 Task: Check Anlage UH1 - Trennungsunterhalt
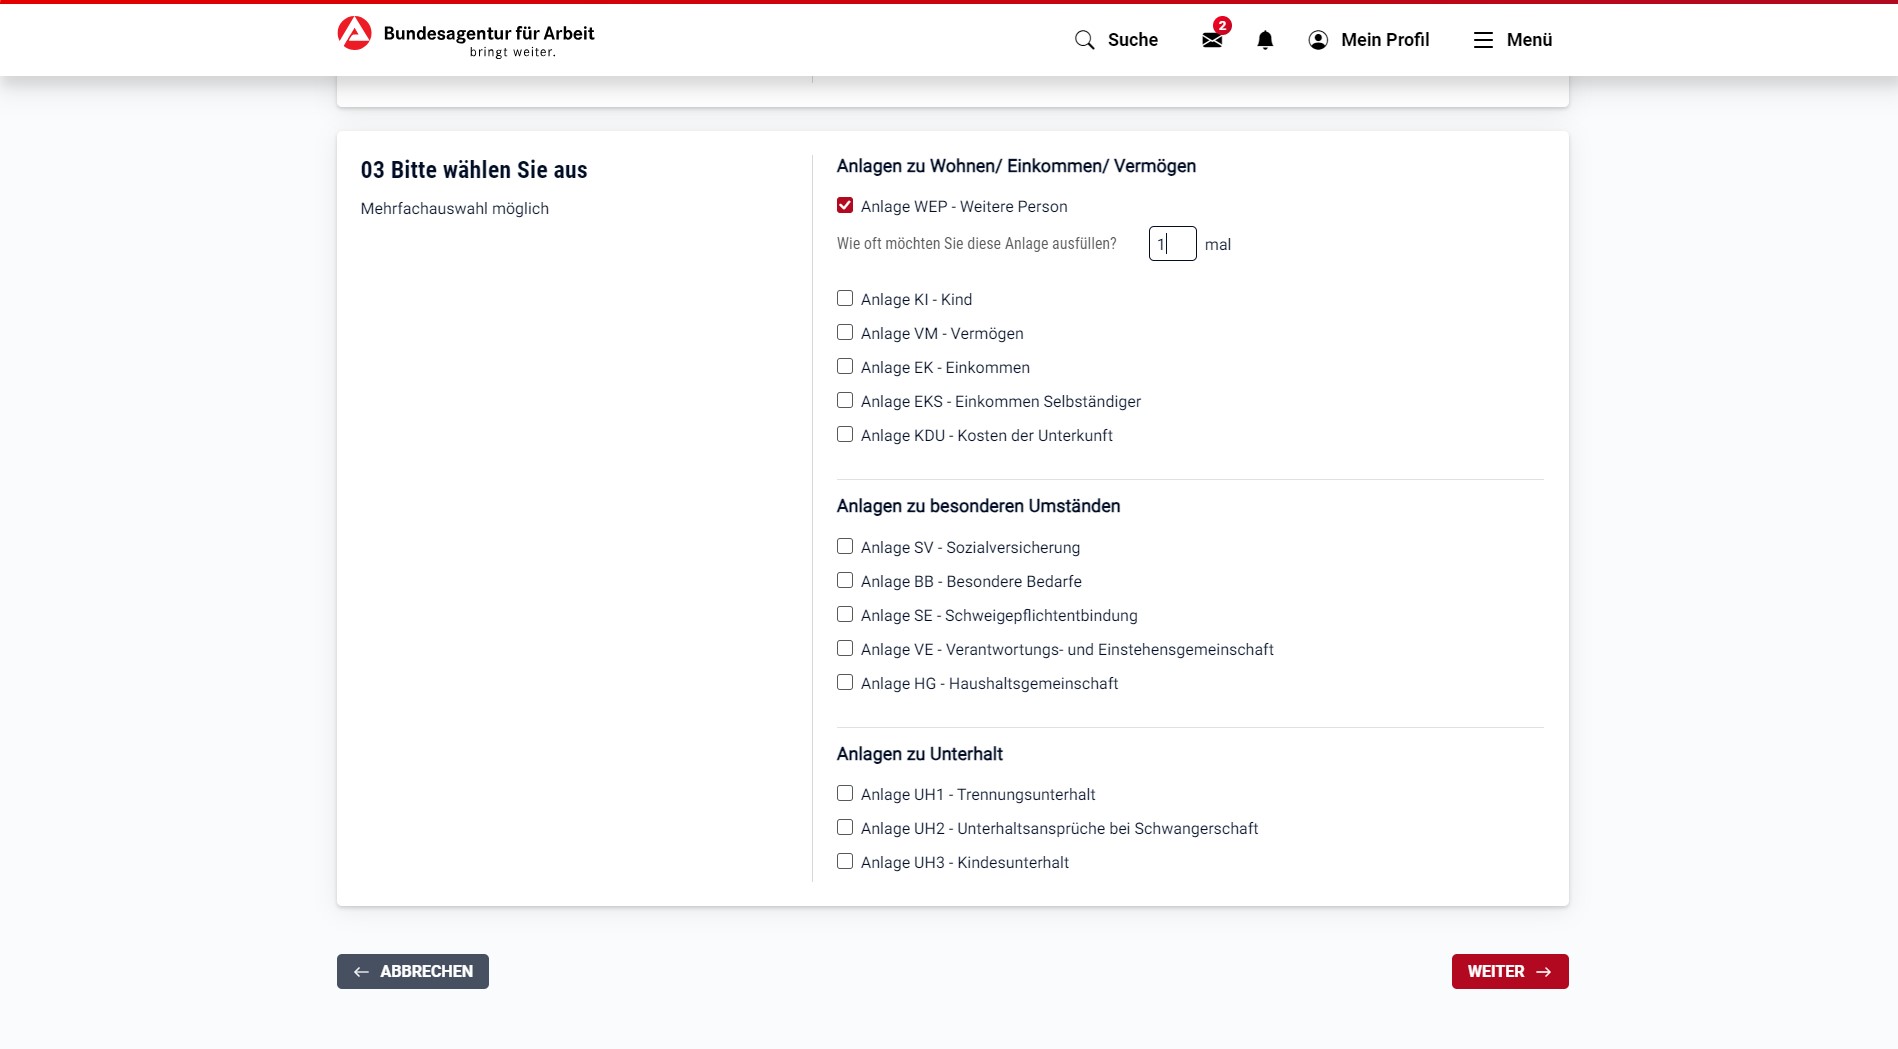click(845, 794)
